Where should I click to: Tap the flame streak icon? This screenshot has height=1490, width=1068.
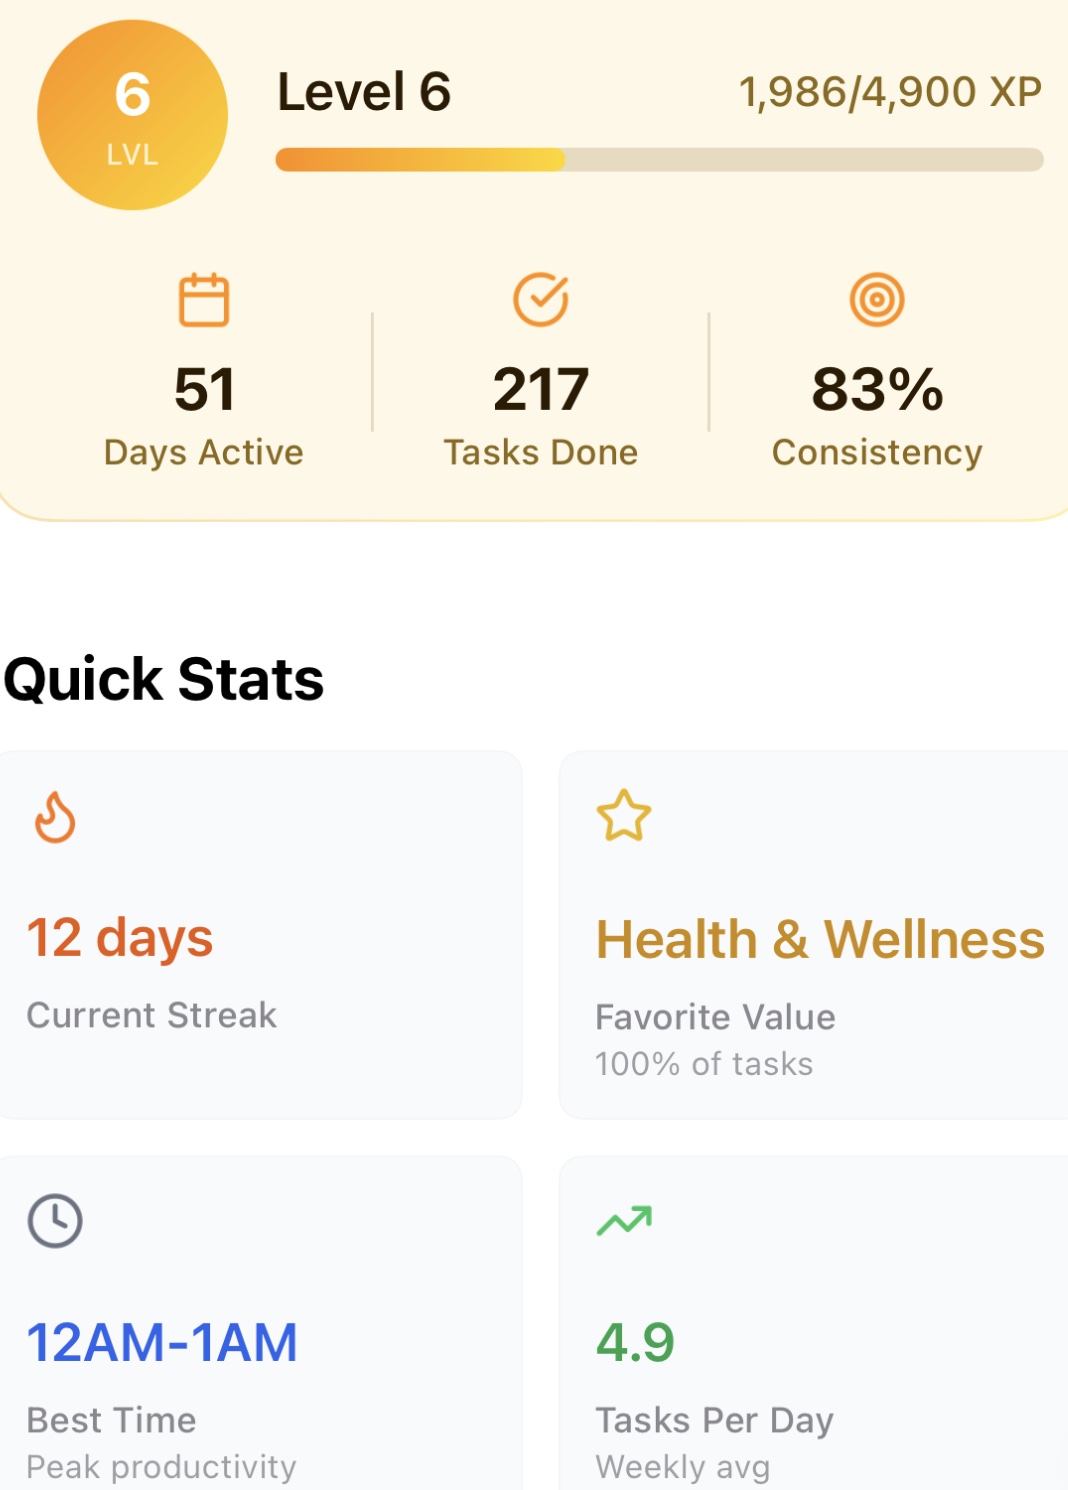coord(55,817)
